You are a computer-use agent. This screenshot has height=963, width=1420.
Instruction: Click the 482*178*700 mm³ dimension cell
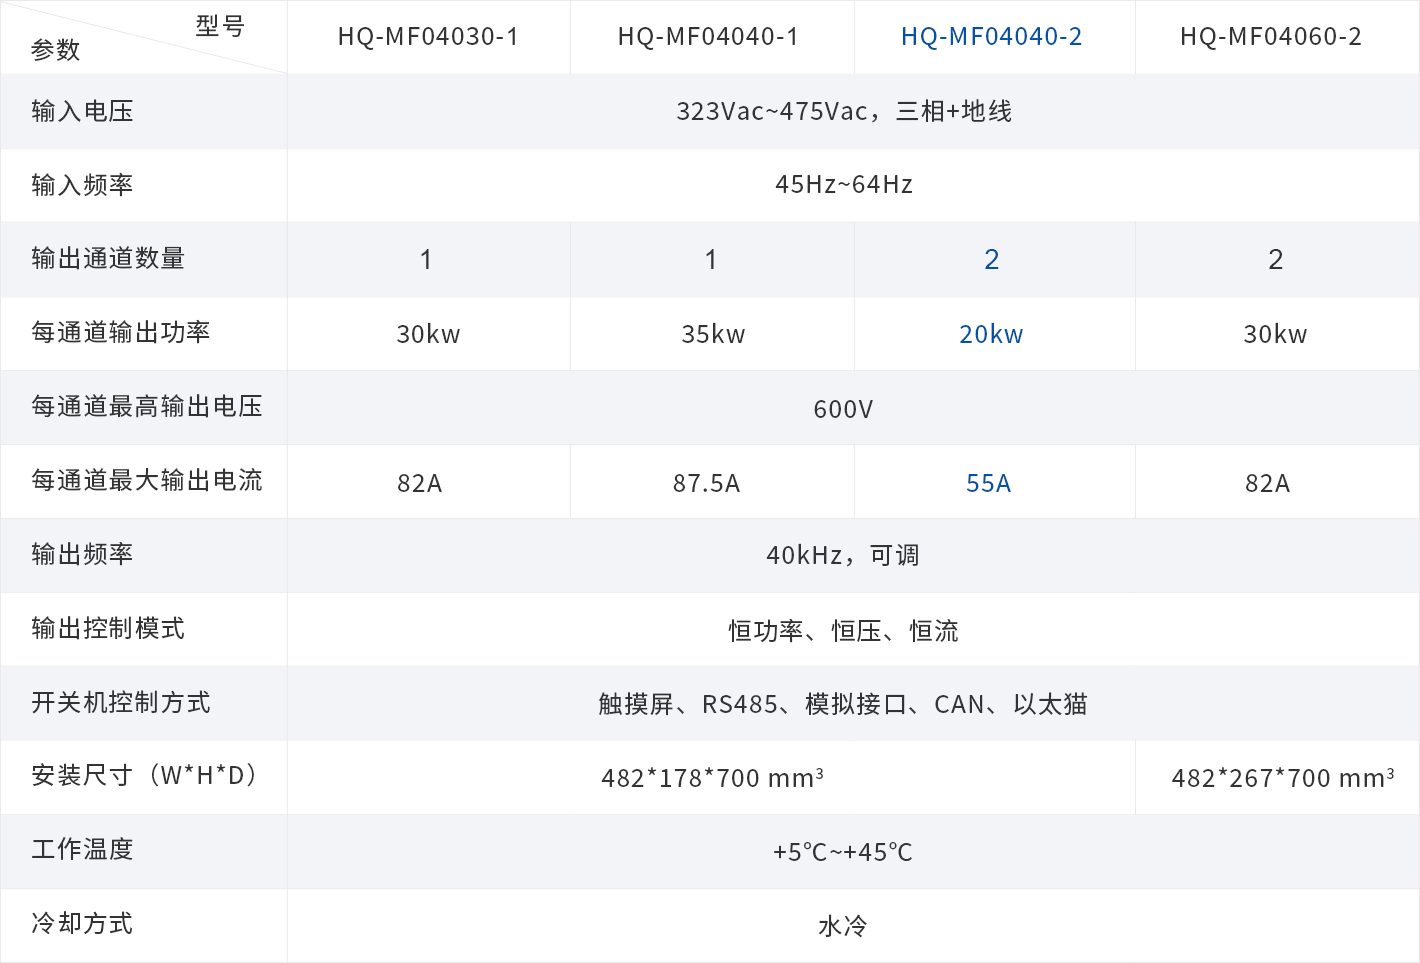coord(712,778)
